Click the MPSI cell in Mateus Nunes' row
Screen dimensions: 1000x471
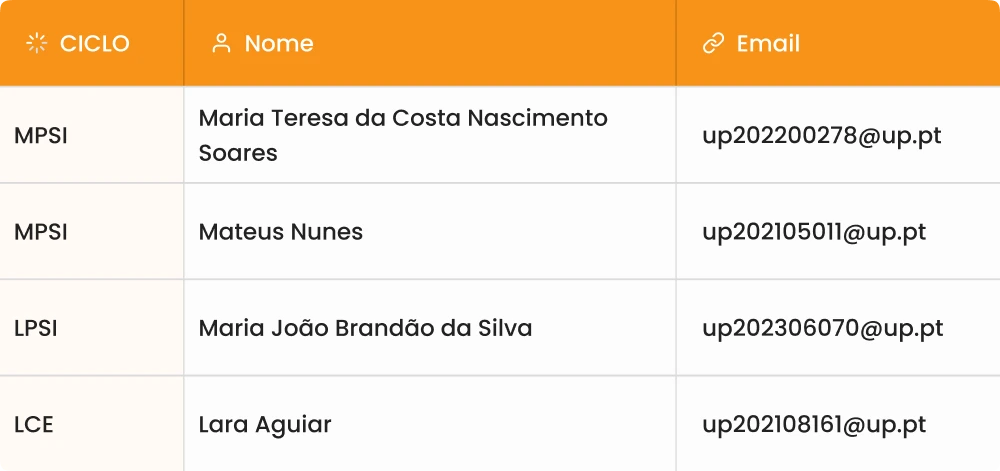tap(41, 232)
